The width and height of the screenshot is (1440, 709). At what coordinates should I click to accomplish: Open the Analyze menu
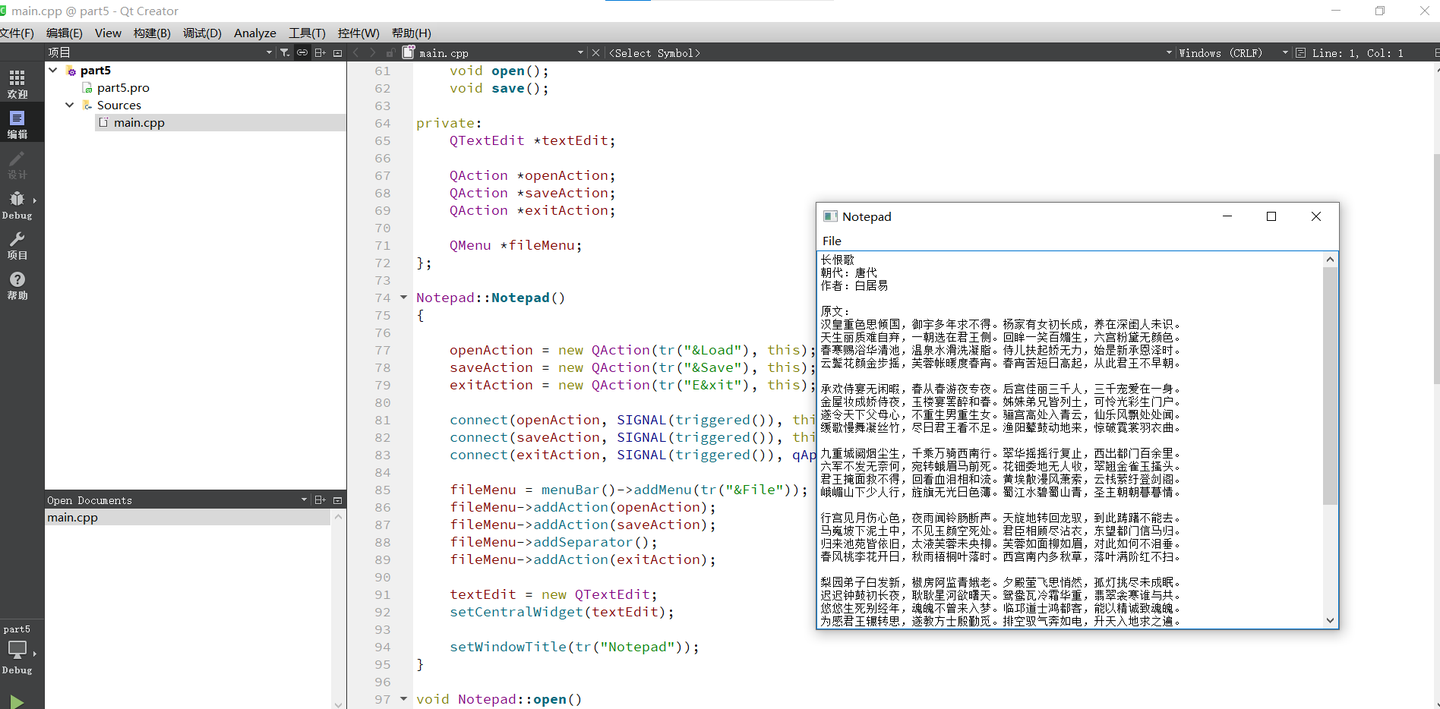click(255, 33)
